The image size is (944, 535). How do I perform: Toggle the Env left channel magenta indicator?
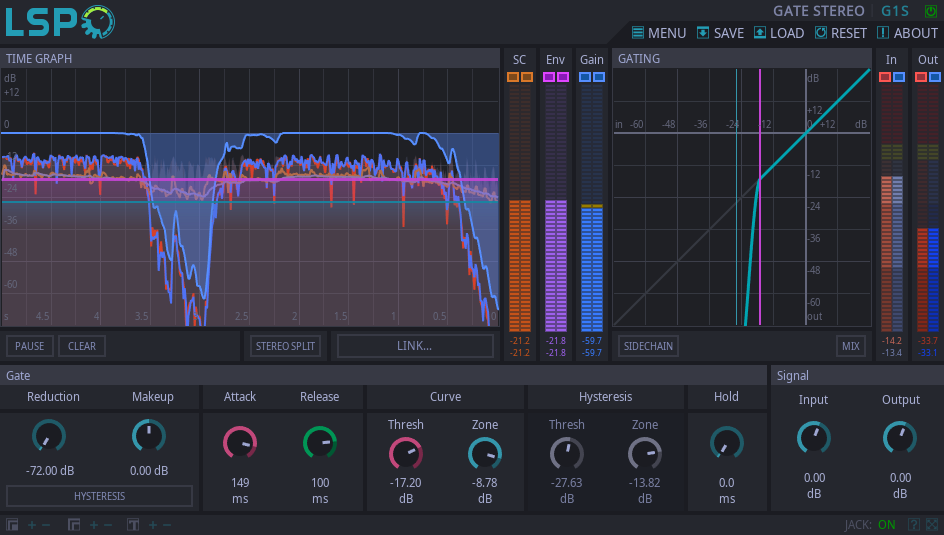pos(549,77)
